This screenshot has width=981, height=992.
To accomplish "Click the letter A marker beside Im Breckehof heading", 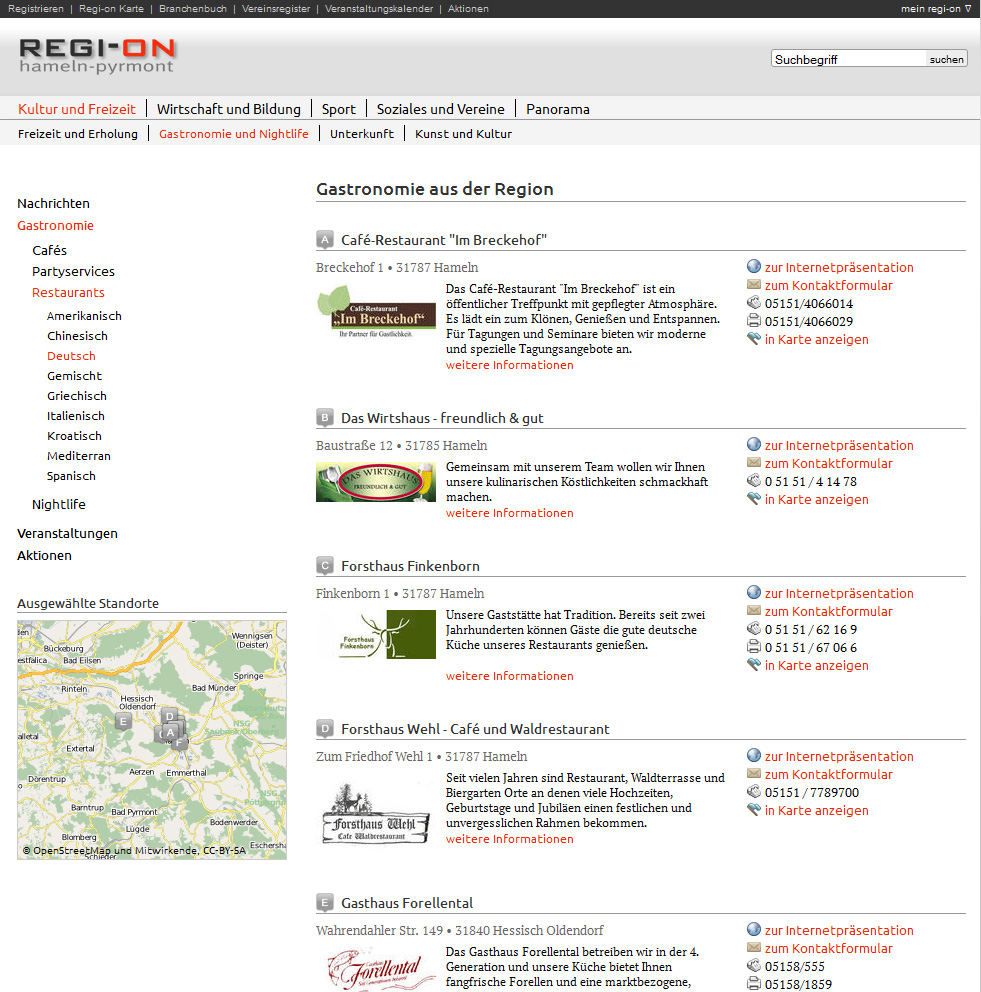I will pos(325,240).
